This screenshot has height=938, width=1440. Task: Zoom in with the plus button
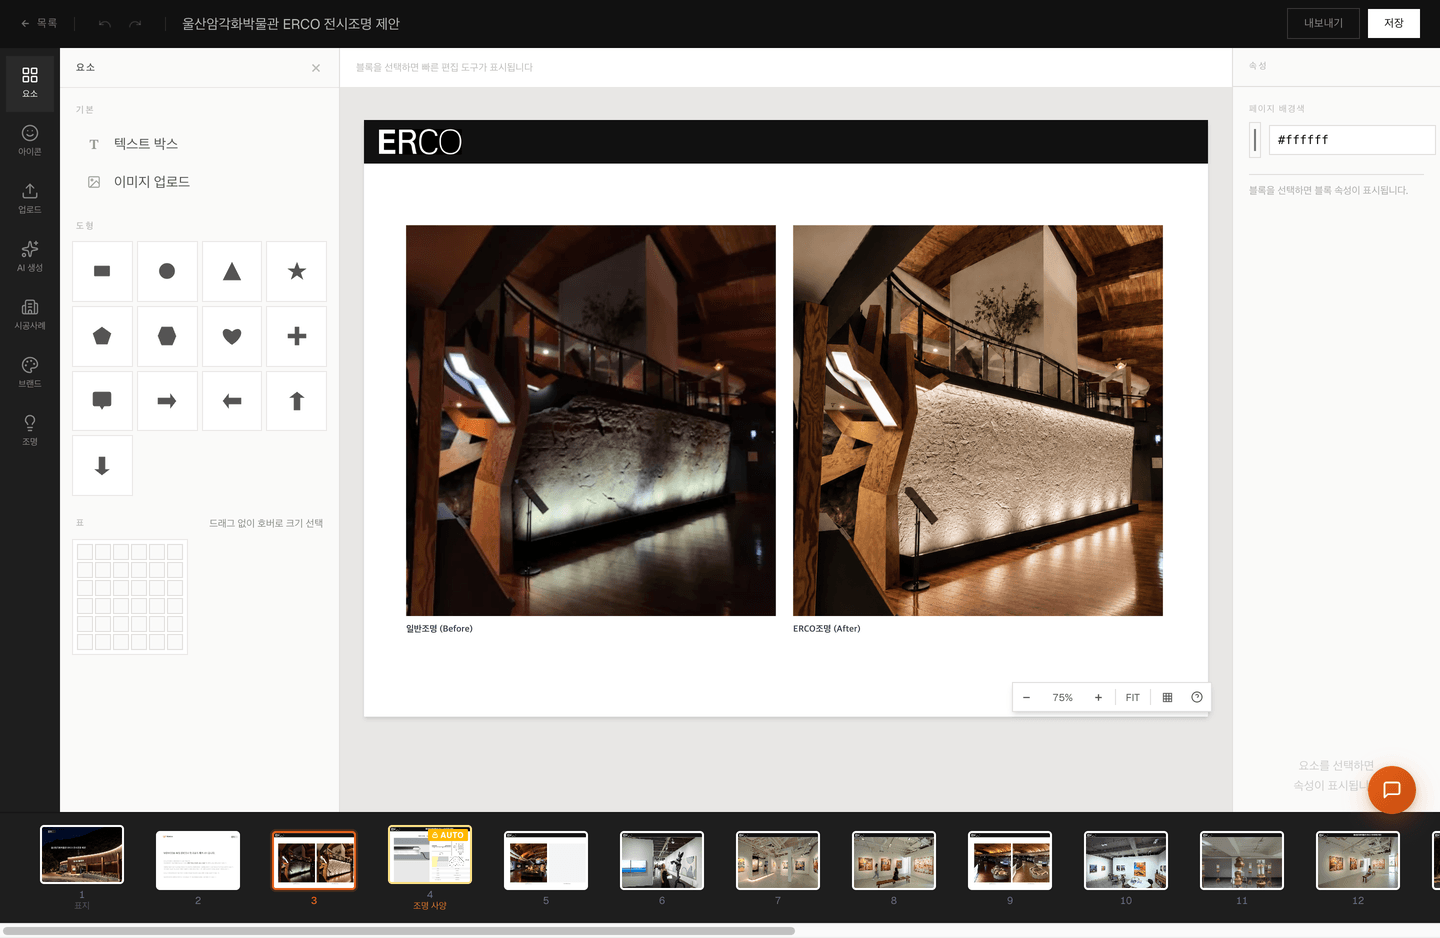pyautogui.click(x=1098, y=698)
